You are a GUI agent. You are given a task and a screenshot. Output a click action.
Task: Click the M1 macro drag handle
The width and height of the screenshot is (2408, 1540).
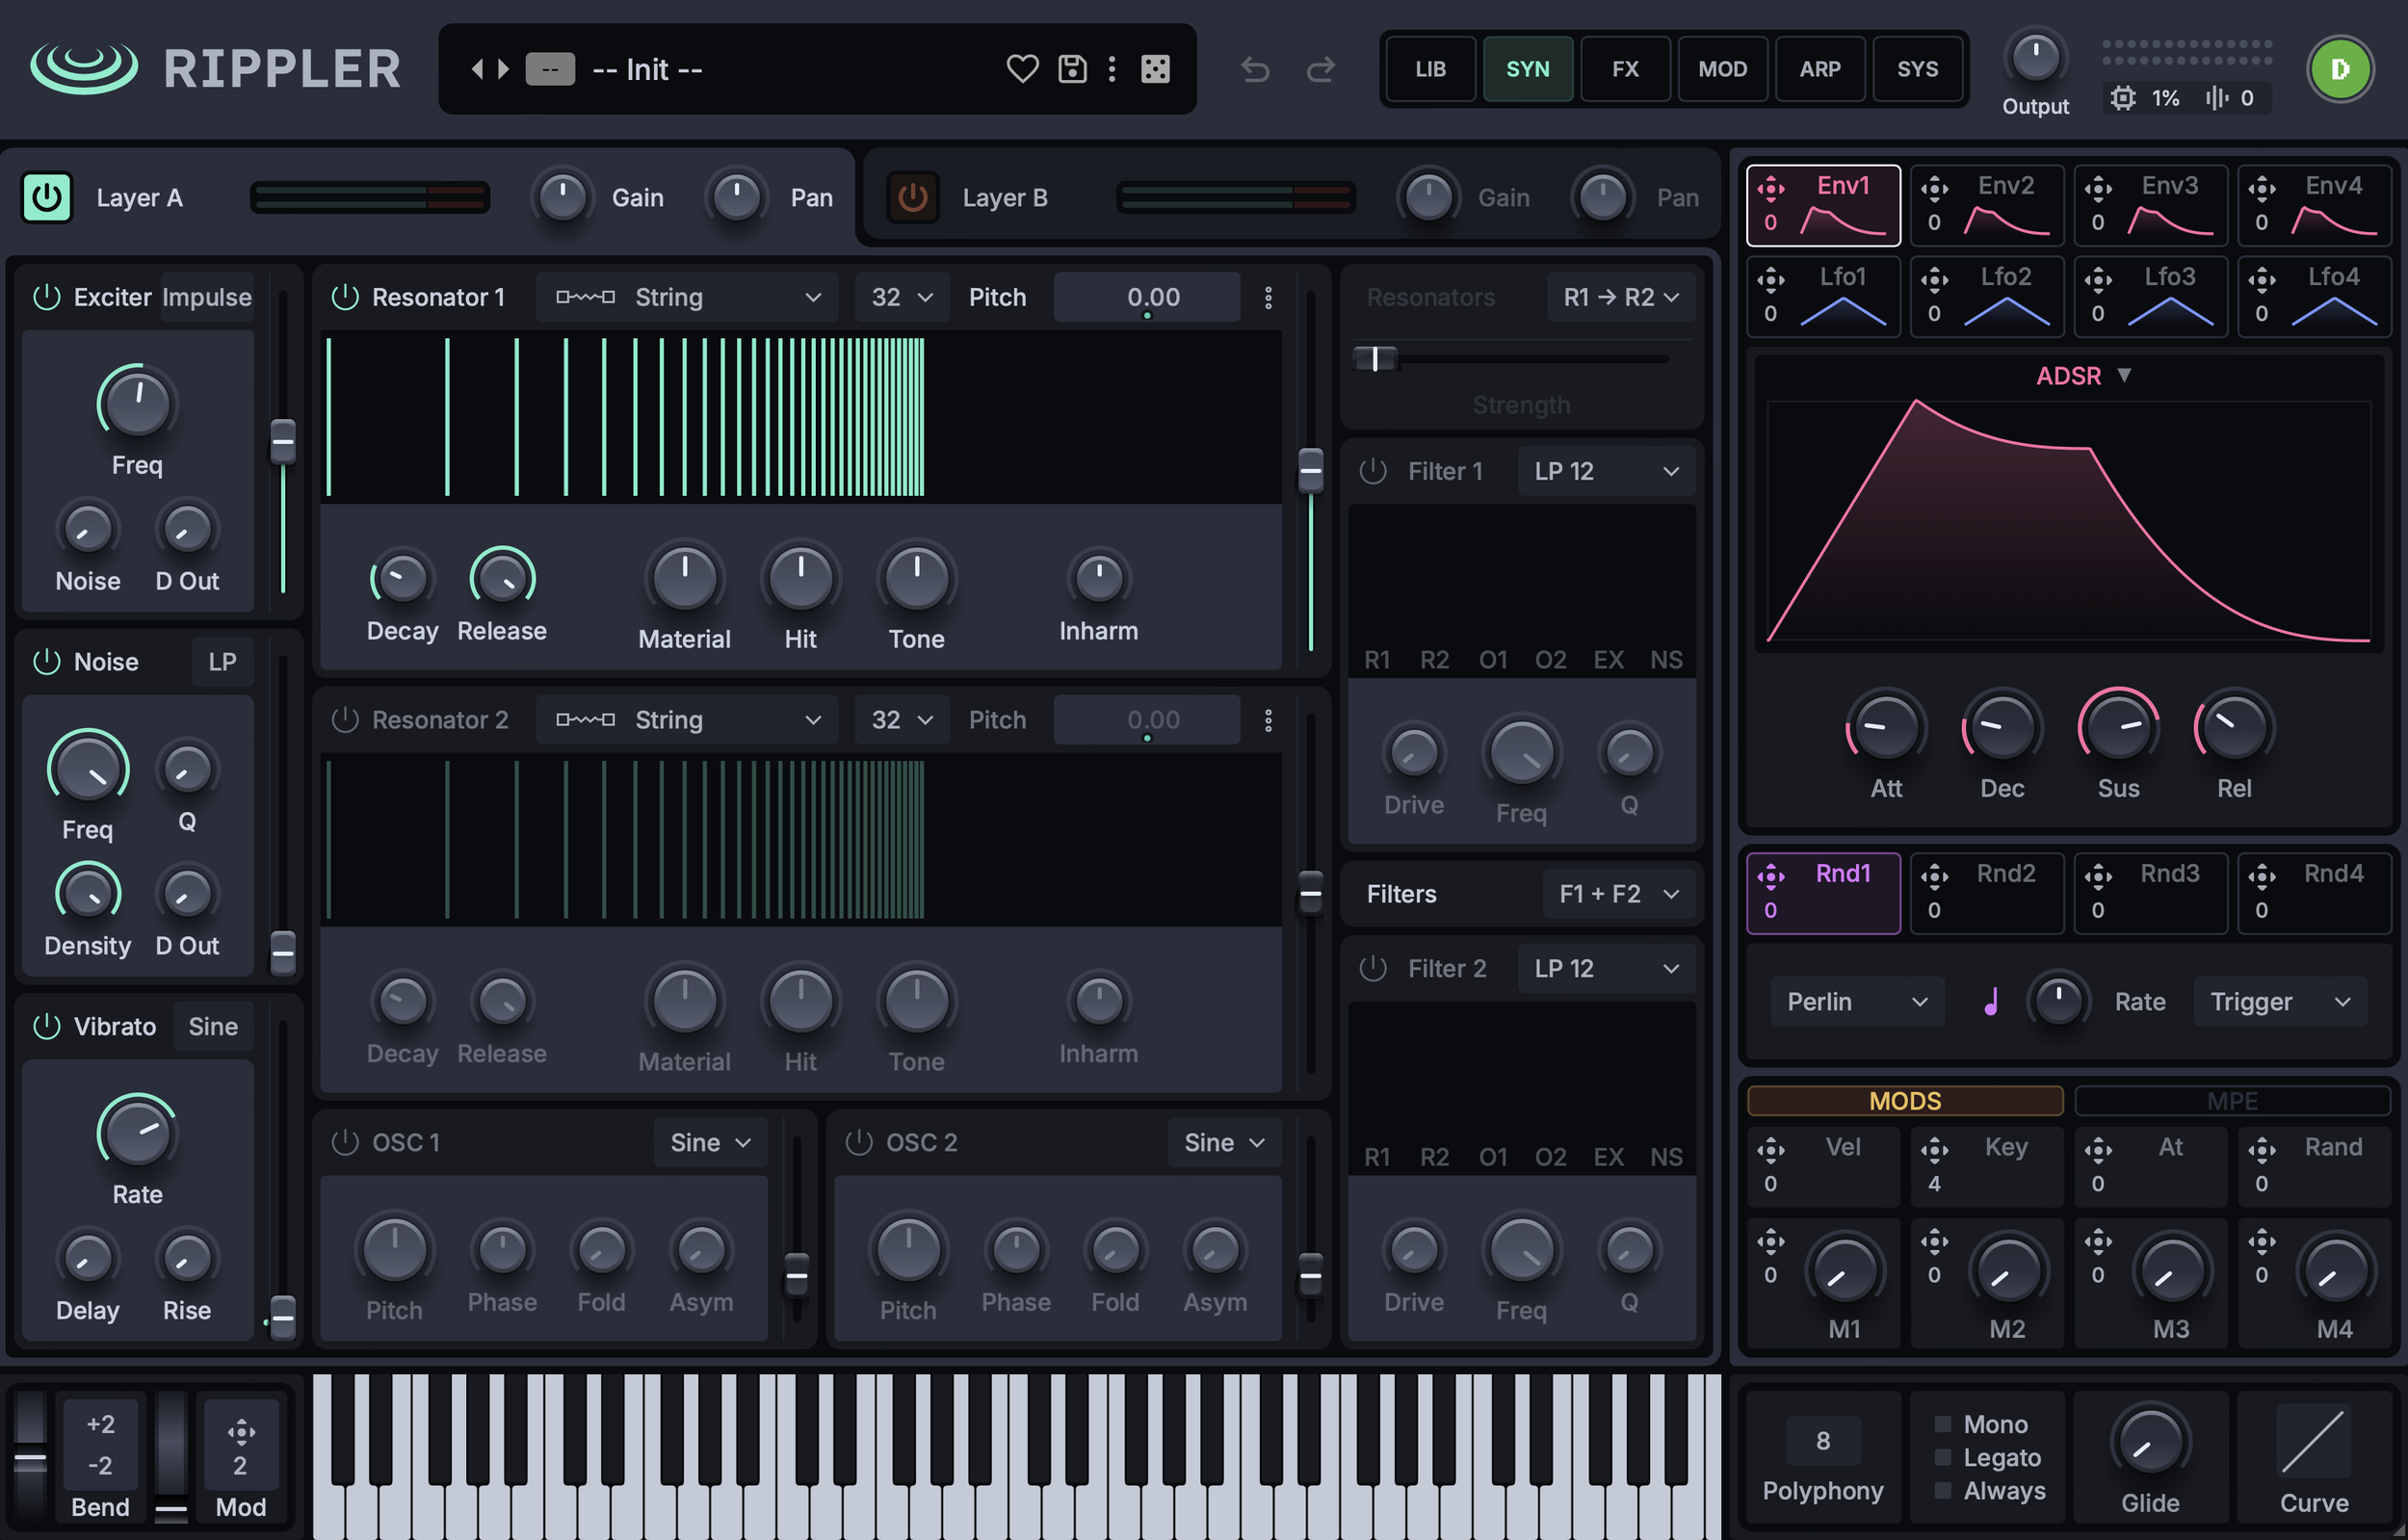[x=1770, y=1241]
